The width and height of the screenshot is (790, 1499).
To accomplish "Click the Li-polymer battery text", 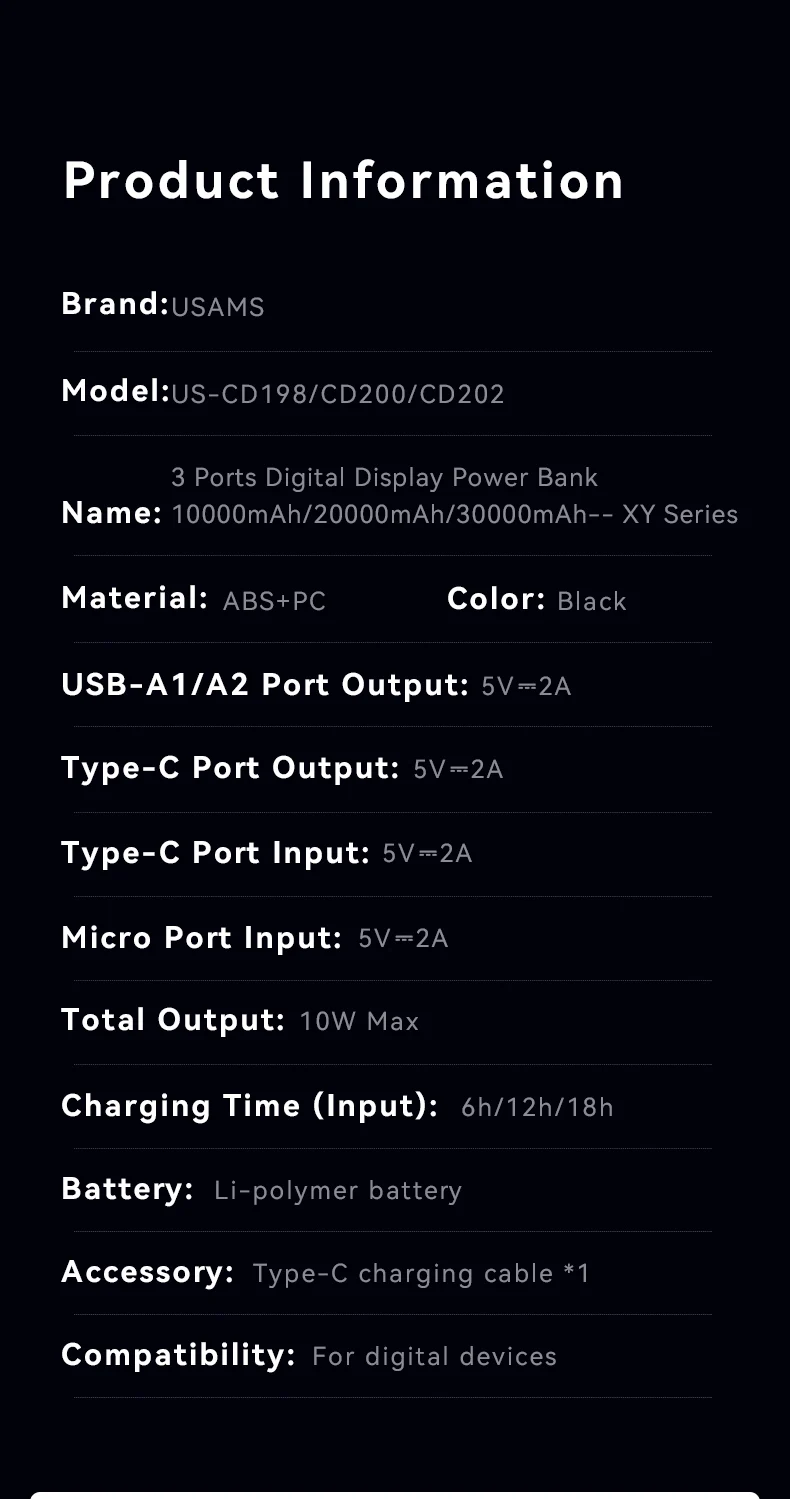I will coord(338,1190).
